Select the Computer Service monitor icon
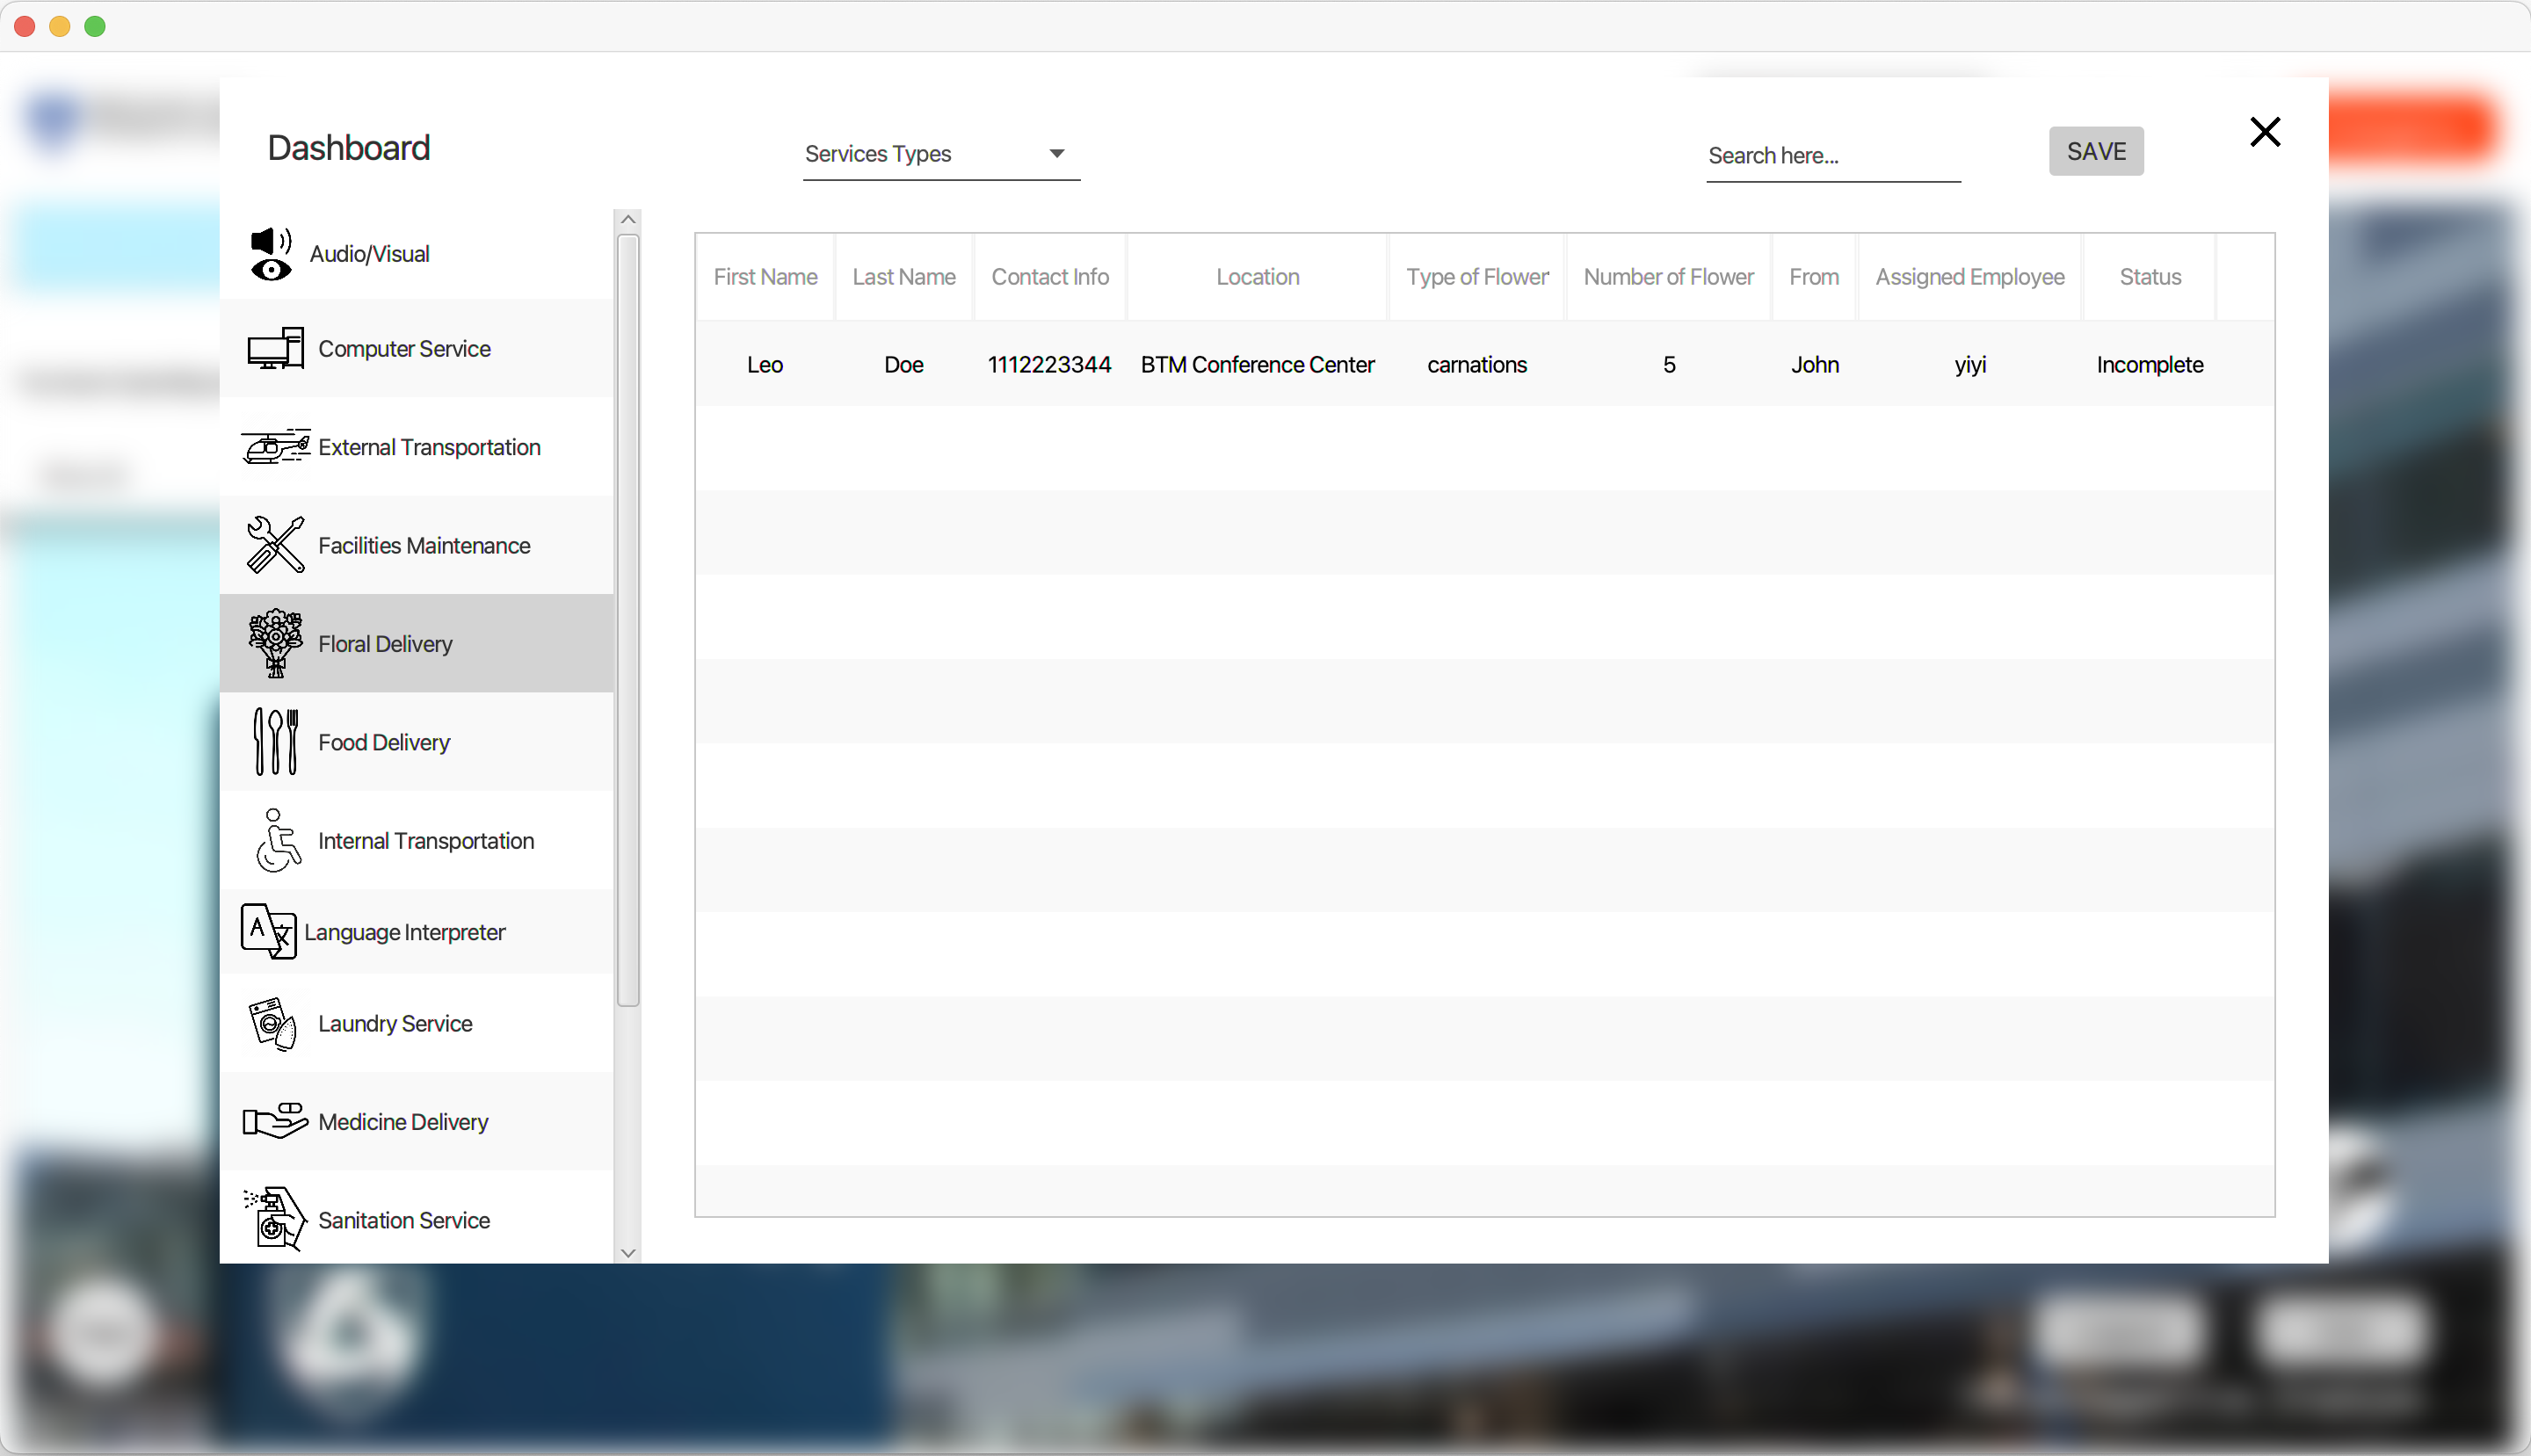 pyautogui.click(x=275, y=348)
